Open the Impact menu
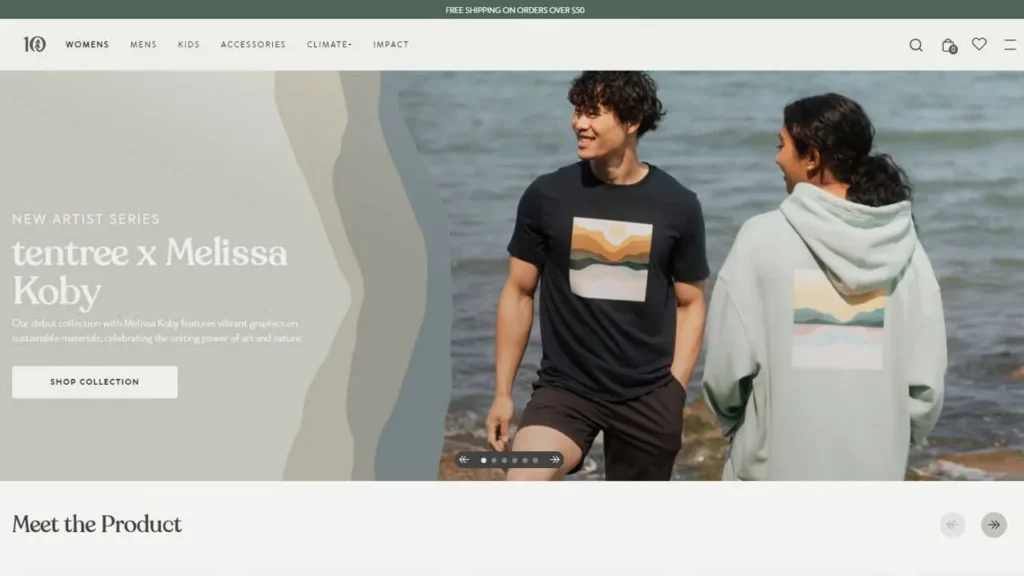The width and height of the screenshot is (1024, 576). click(391, 44)
